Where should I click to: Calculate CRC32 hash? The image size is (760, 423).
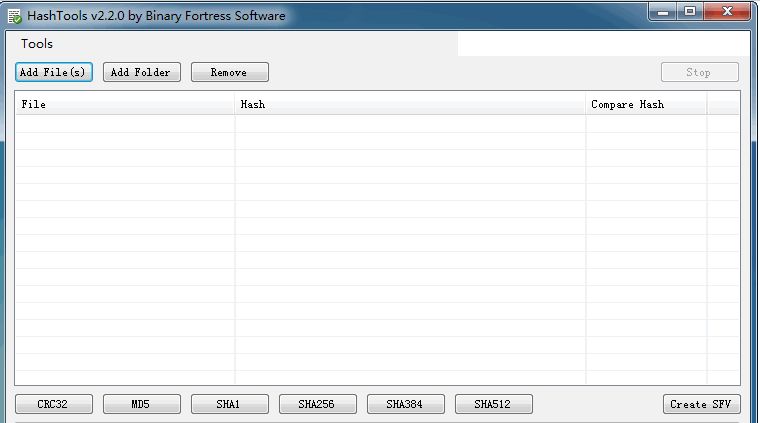point(54,404)
